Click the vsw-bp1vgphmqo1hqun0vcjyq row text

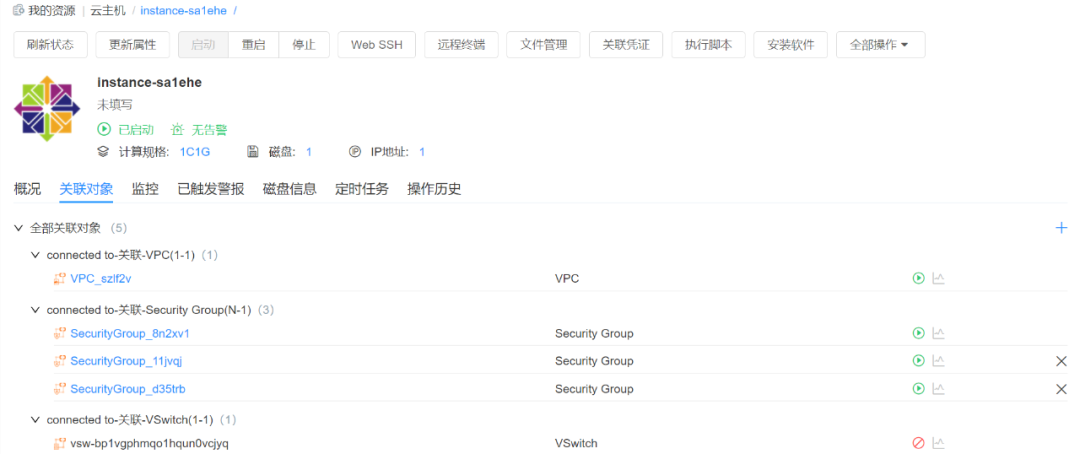(149, 444)
